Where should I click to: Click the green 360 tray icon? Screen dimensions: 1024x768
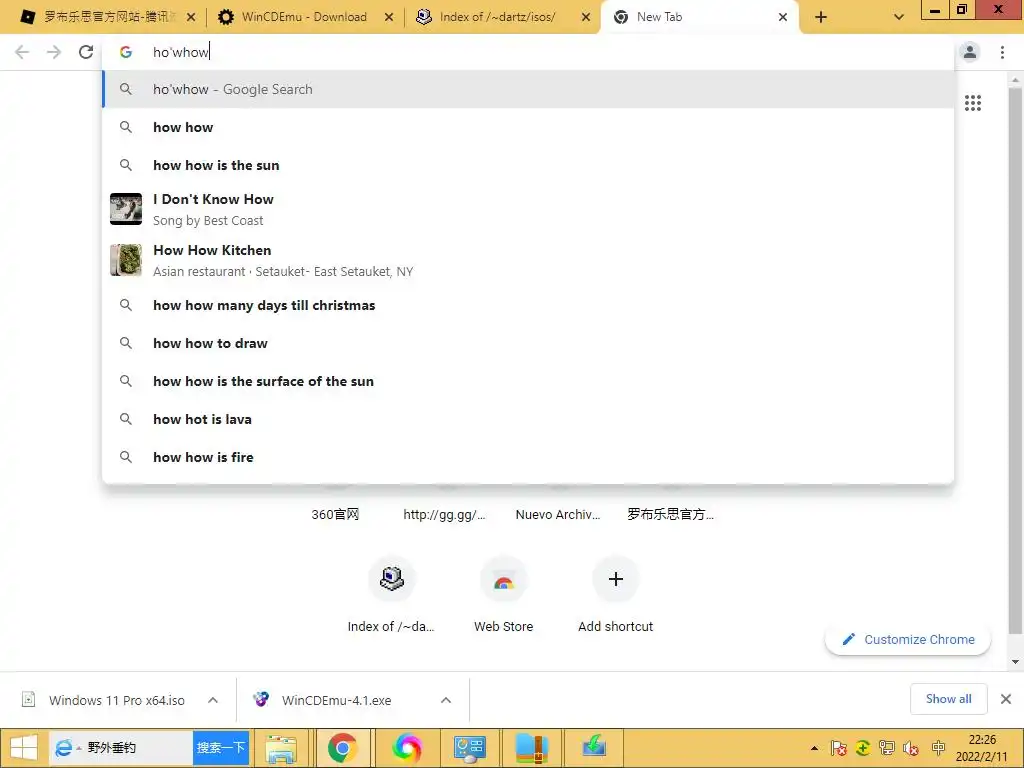point(863,748)
